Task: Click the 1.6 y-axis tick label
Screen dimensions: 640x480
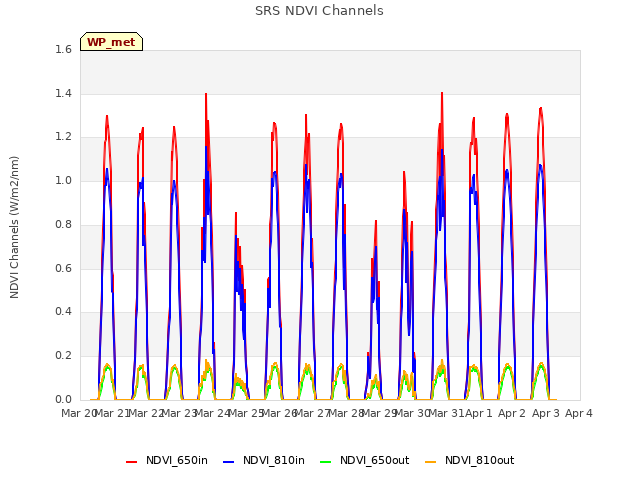Action: pos(63,49)
